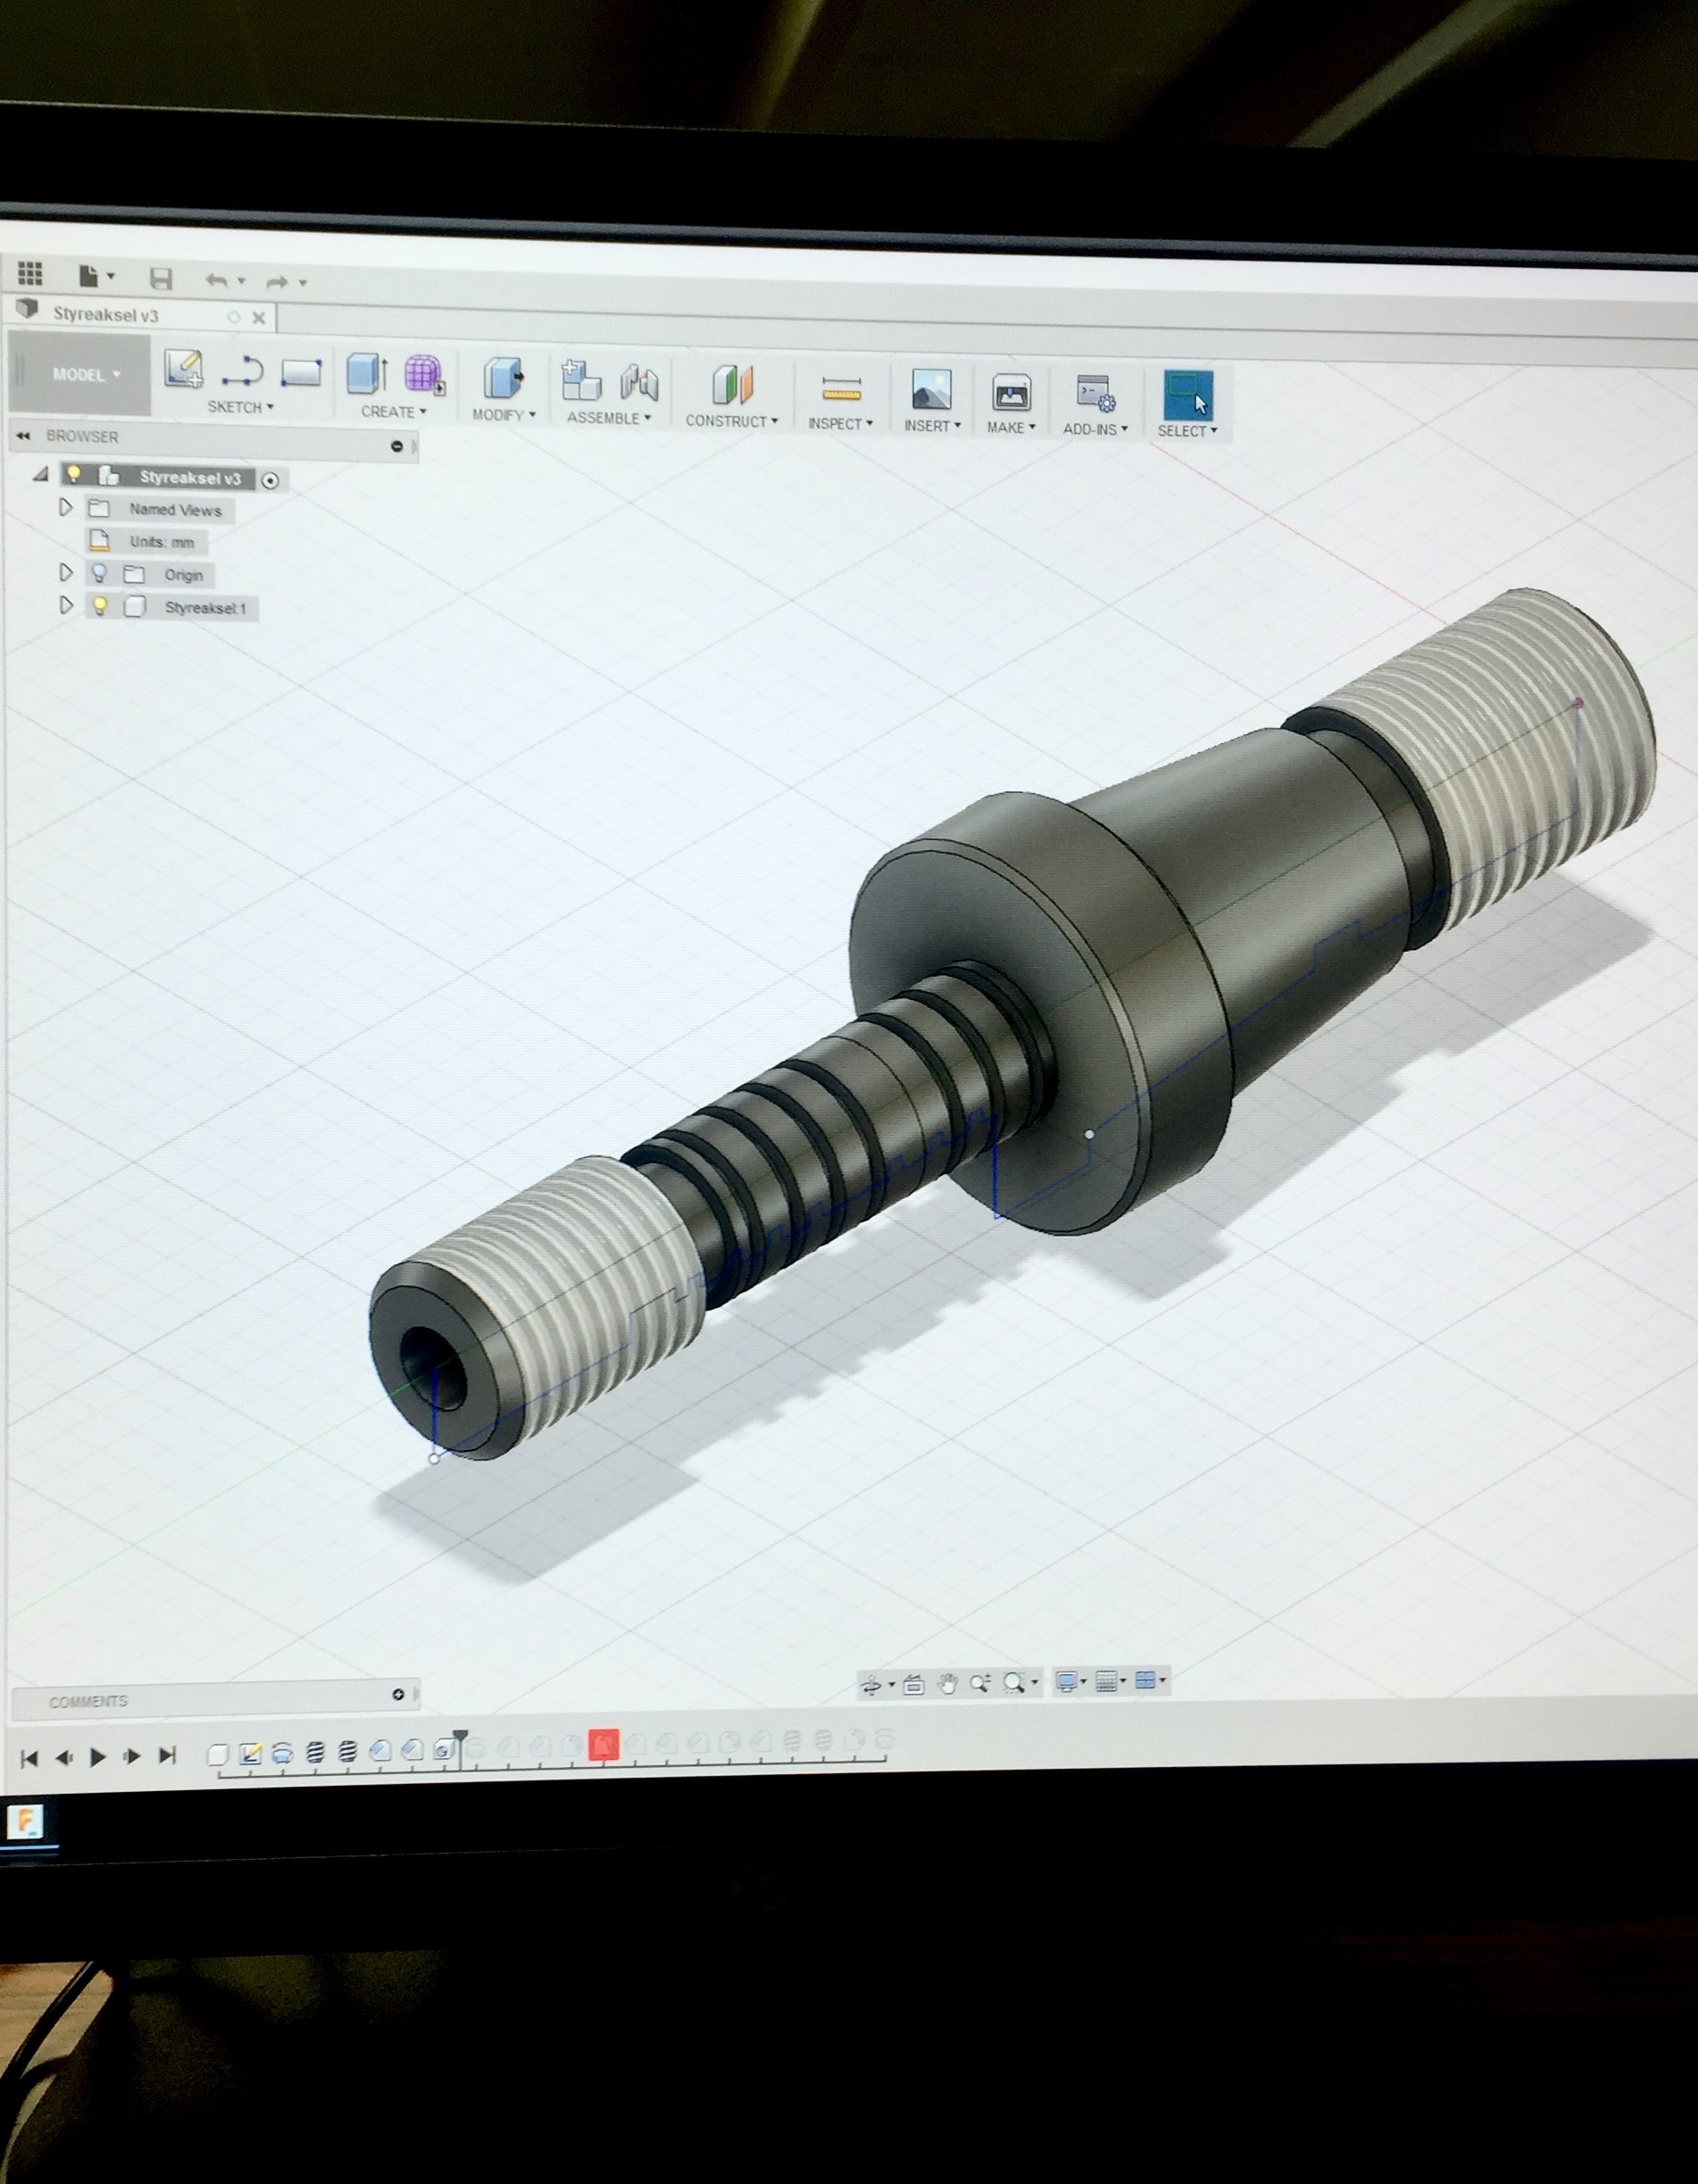Toggle the Styreaksel:1 visibility light bulb
The width and height of the screenshot is (1698, 2184).
pos(99,606)
